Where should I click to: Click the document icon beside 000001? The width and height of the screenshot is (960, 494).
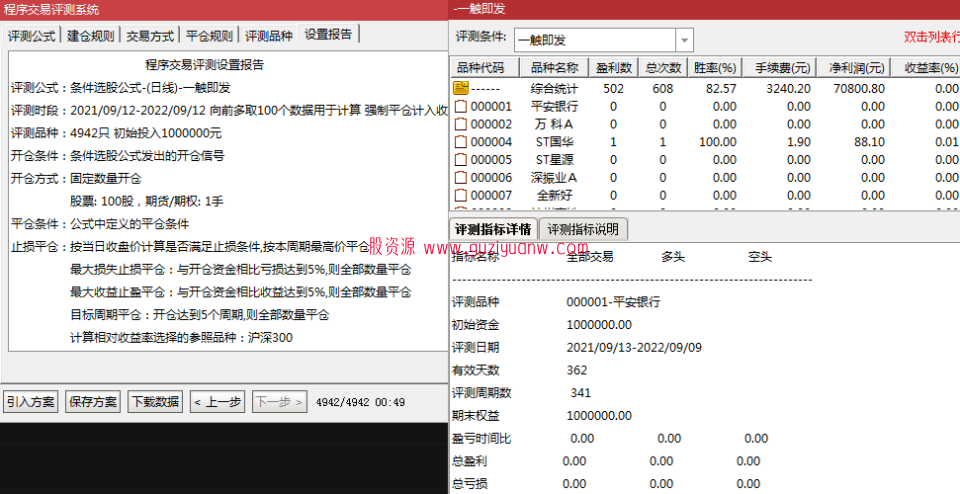460,107
